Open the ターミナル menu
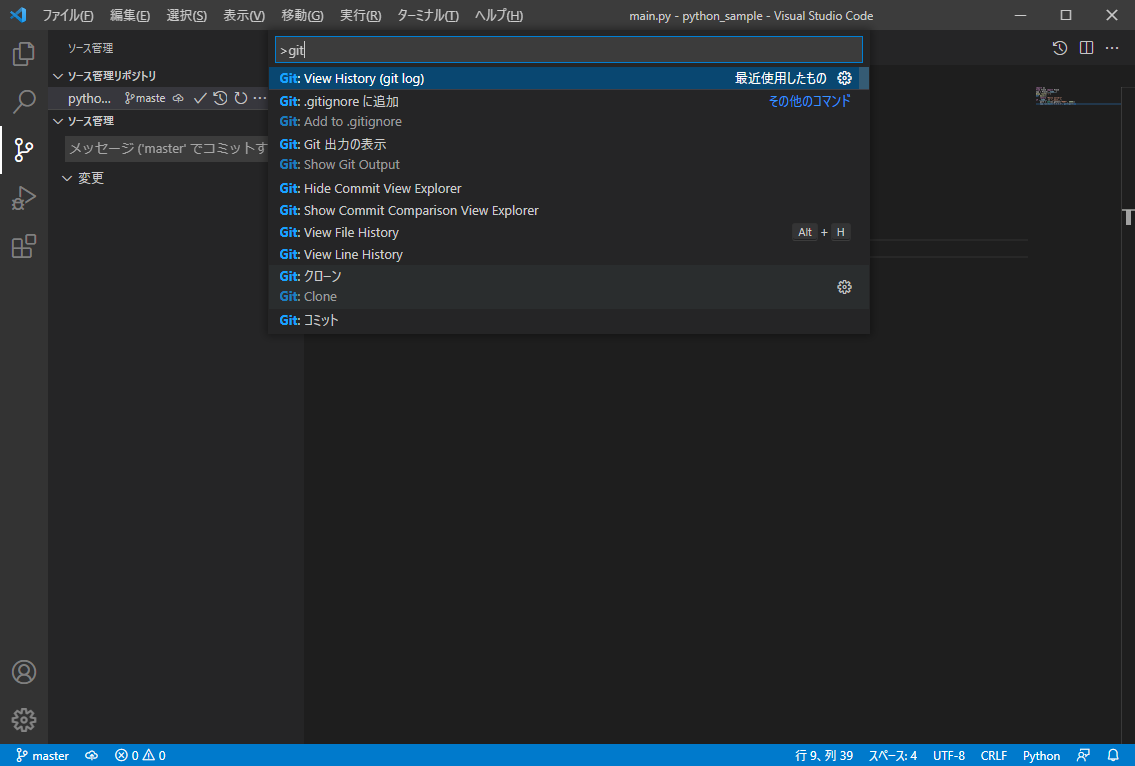This screenshot has width=1135, height=766. pos(427,16)
